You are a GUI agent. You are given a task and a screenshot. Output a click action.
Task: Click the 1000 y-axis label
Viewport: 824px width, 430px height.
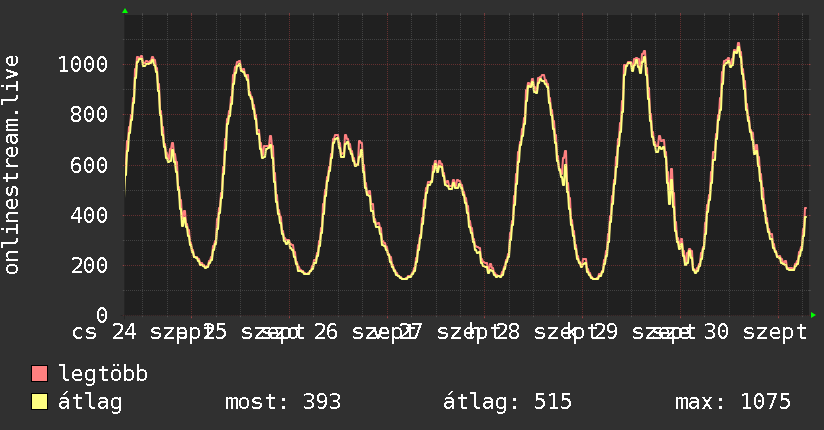pos(83,65)
